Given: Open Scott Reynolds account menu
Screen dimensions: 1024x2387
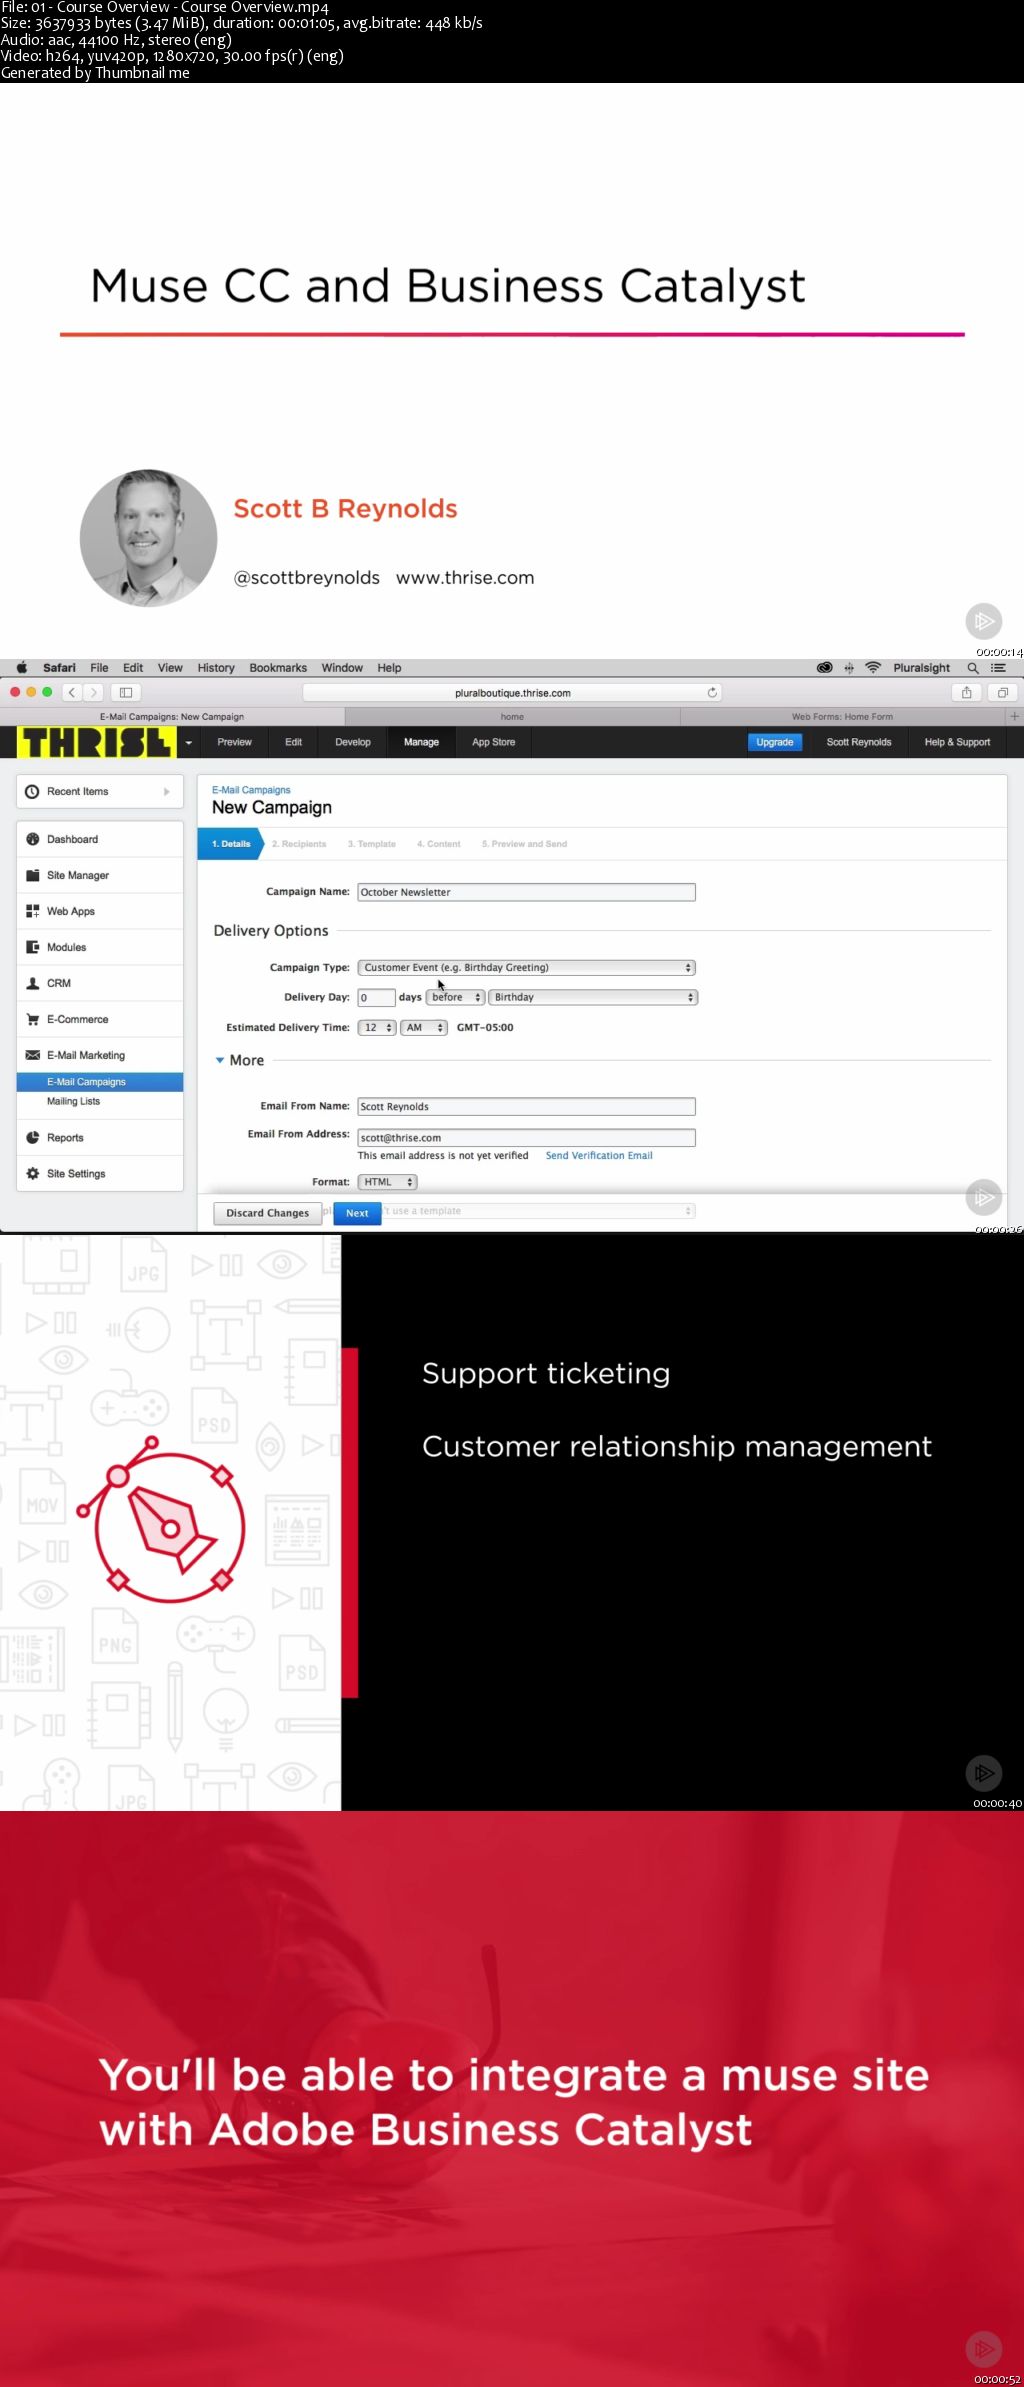Looking at the screenshot, I should click(x=858, y=742).
